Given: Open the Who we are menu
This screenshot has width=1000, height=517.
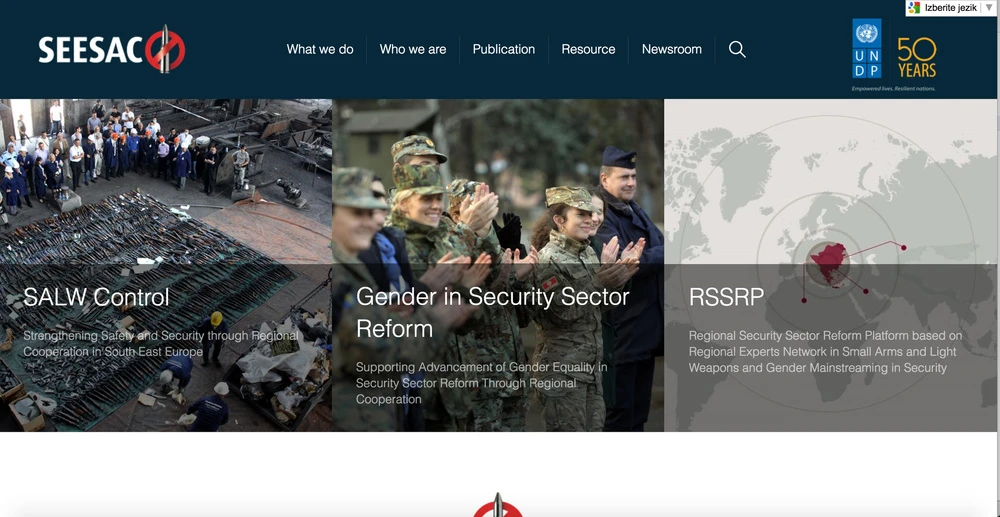Looking at the screenshot, I should pyautogui.click(x=413, y=49).
